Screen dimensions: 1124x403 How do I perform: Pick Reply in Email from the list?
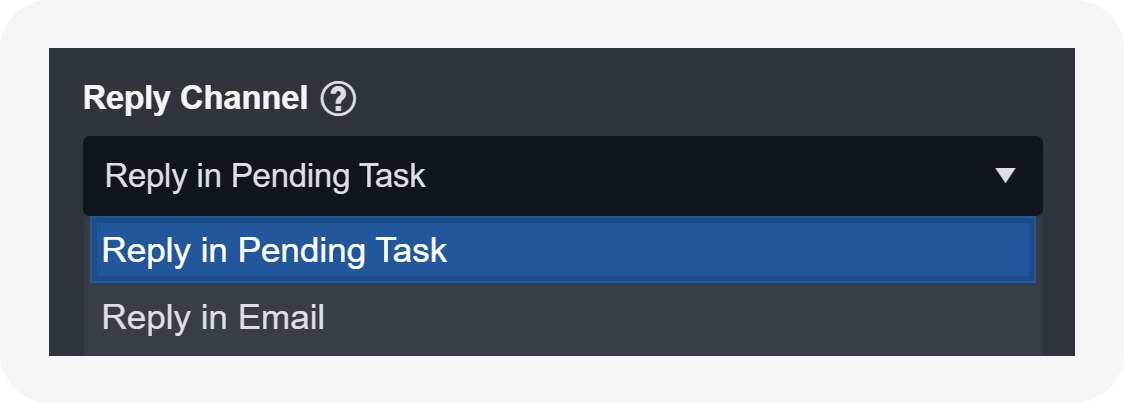(x=213, y=318)
